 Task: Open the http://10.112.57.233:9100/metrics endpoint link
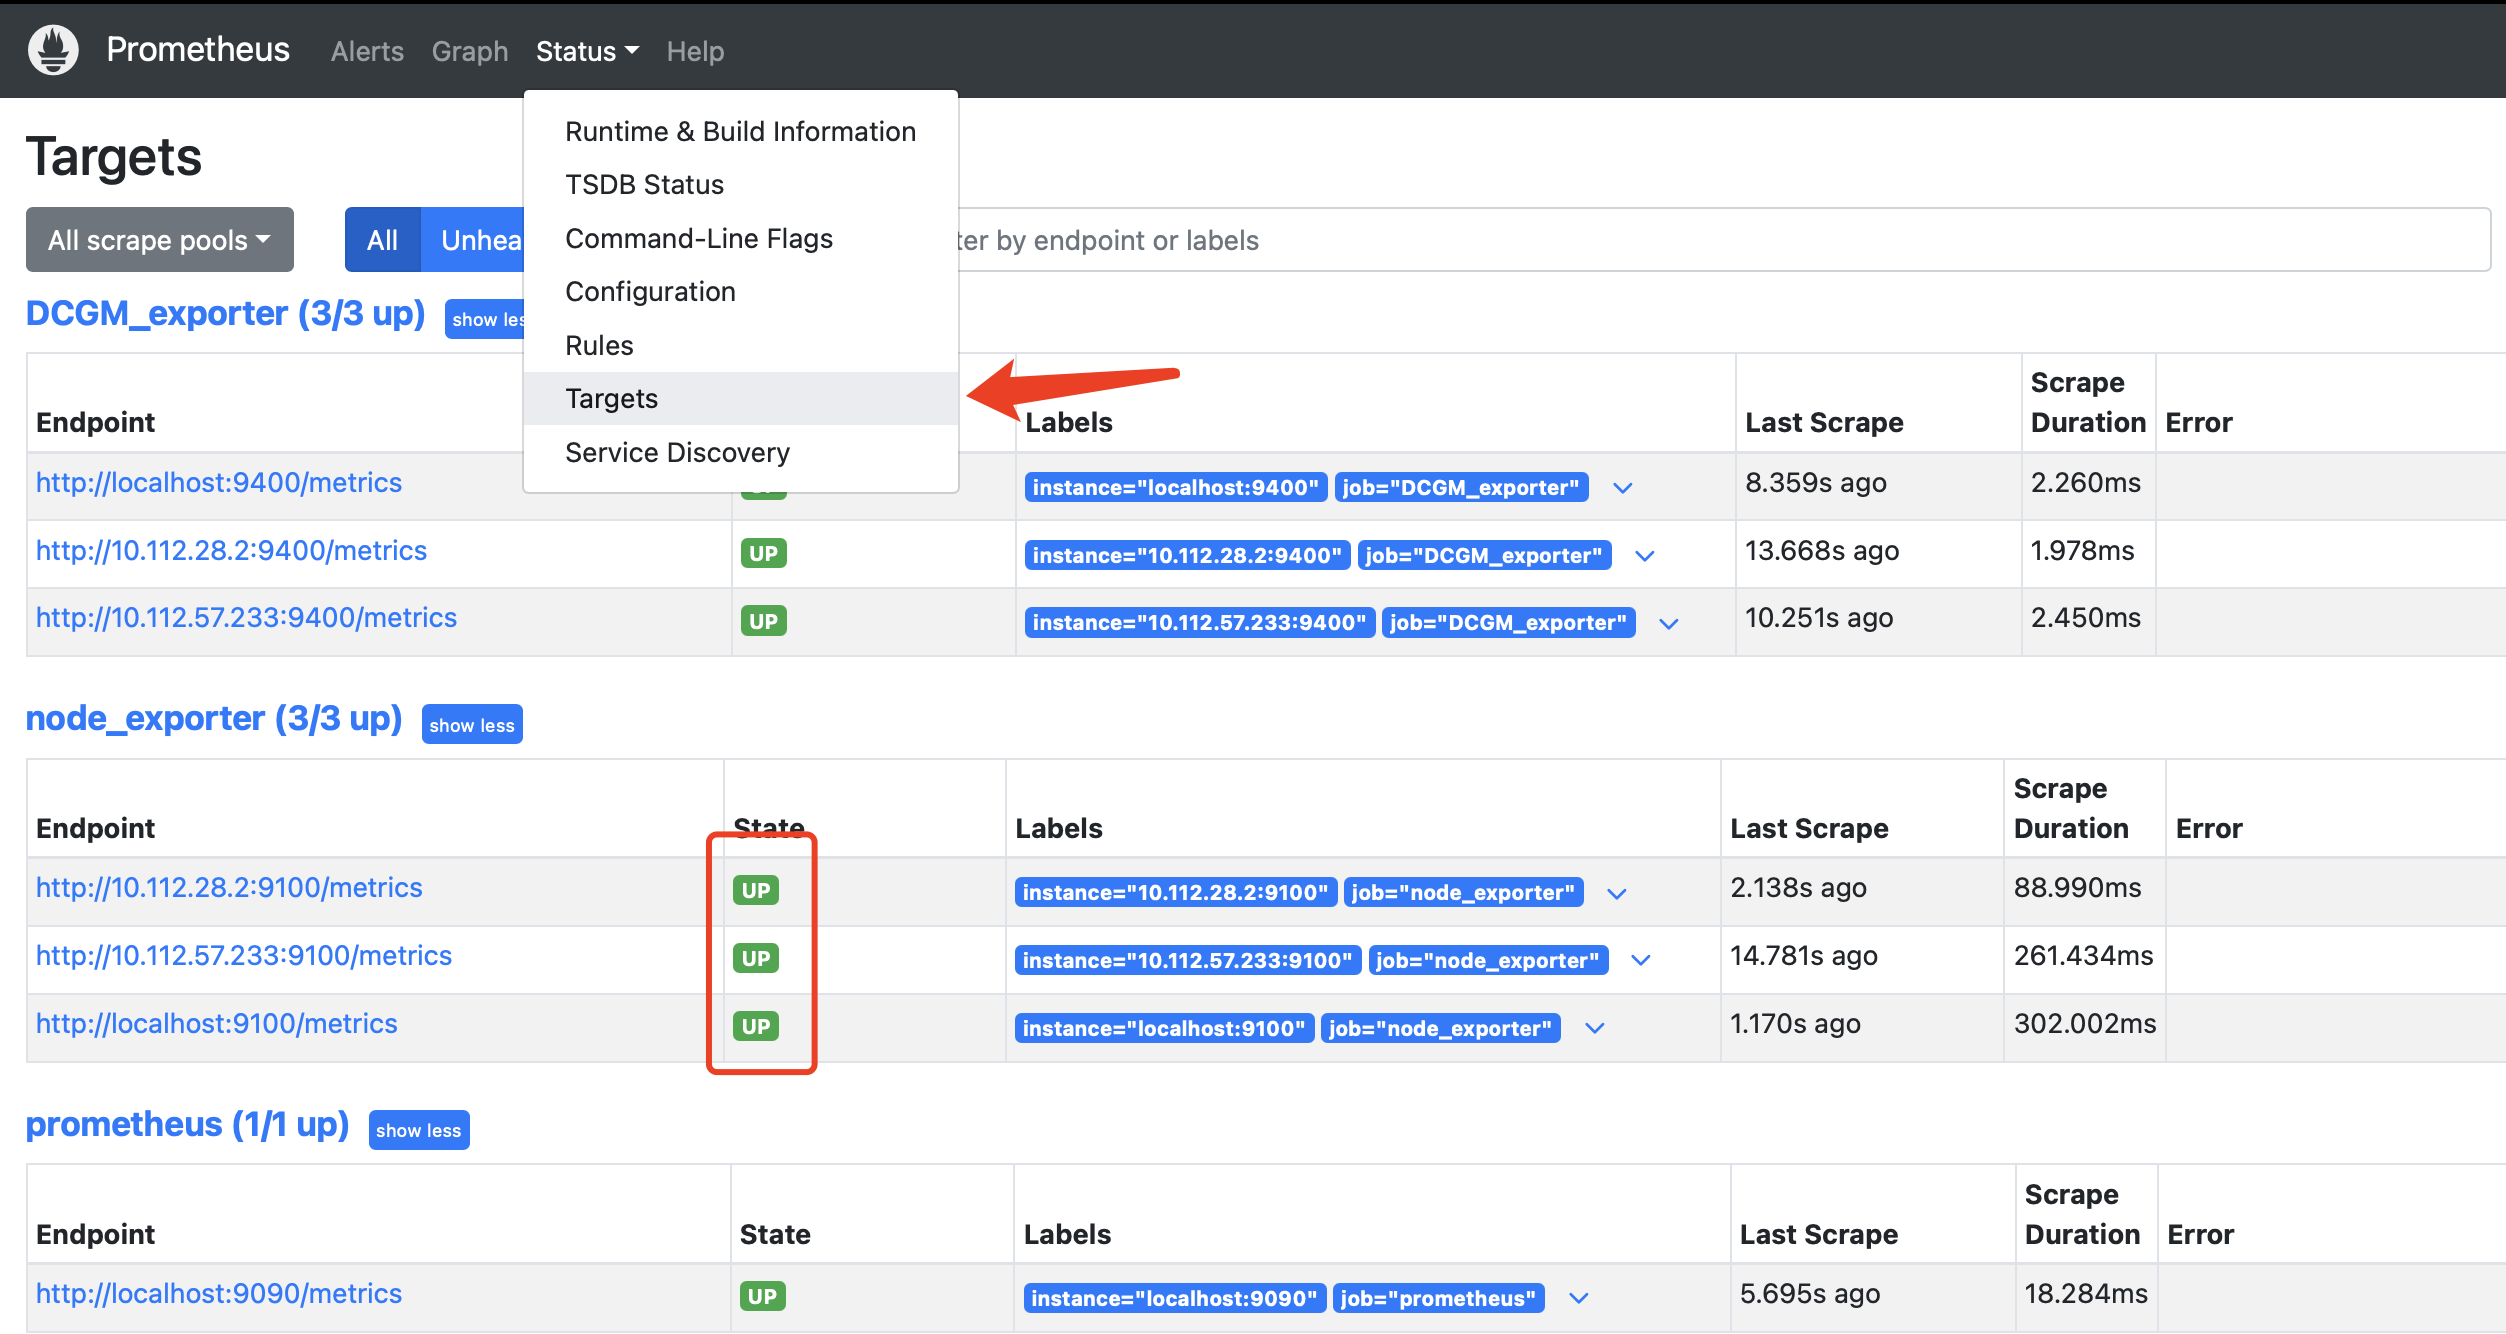[x=244, y=956]
